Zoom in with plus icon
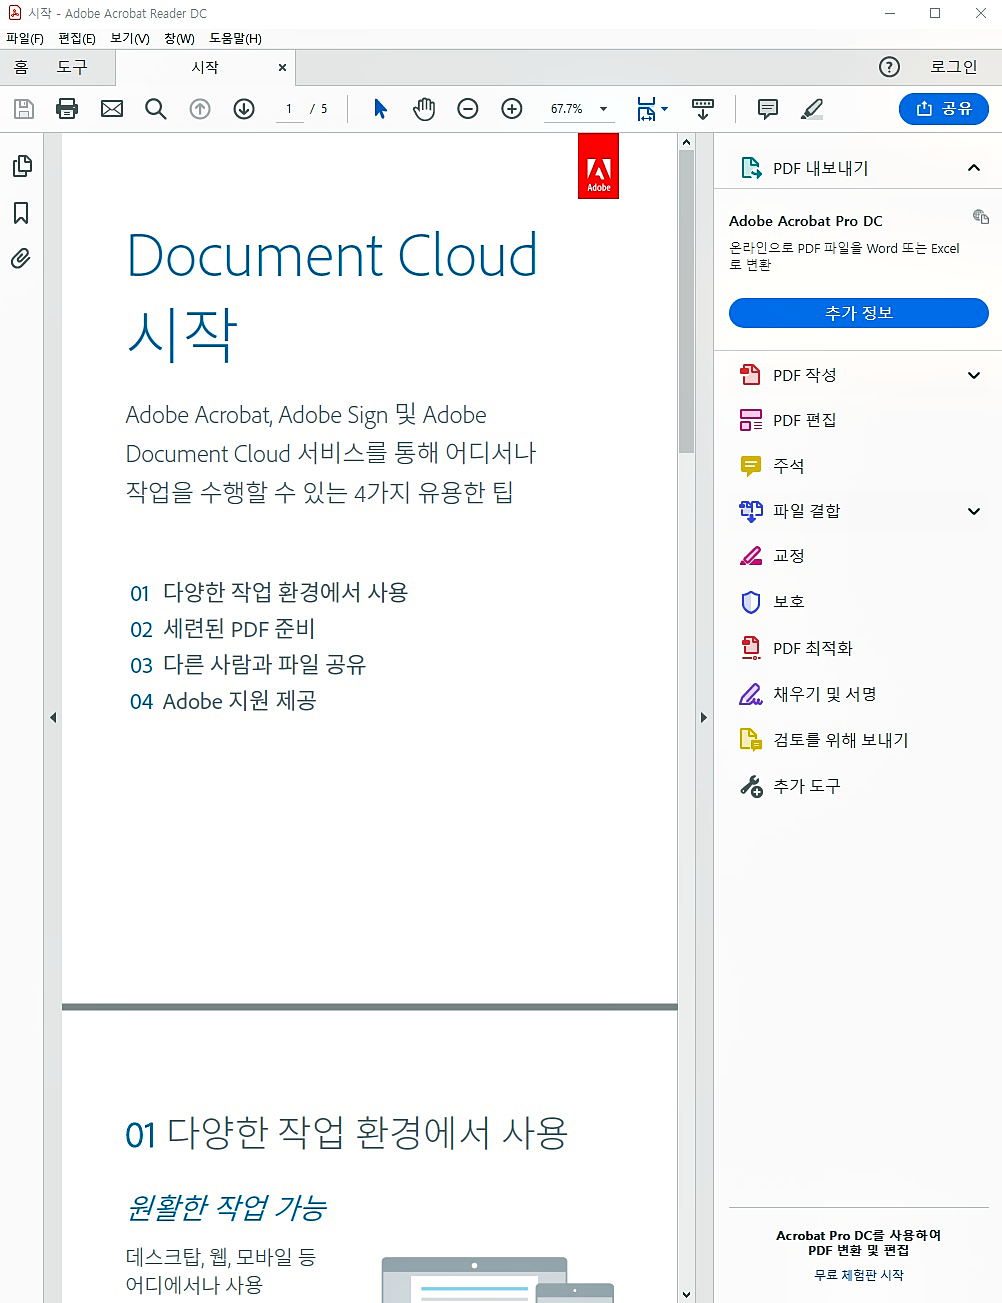Viewport: 1002px width, 1303px height. 512,109
